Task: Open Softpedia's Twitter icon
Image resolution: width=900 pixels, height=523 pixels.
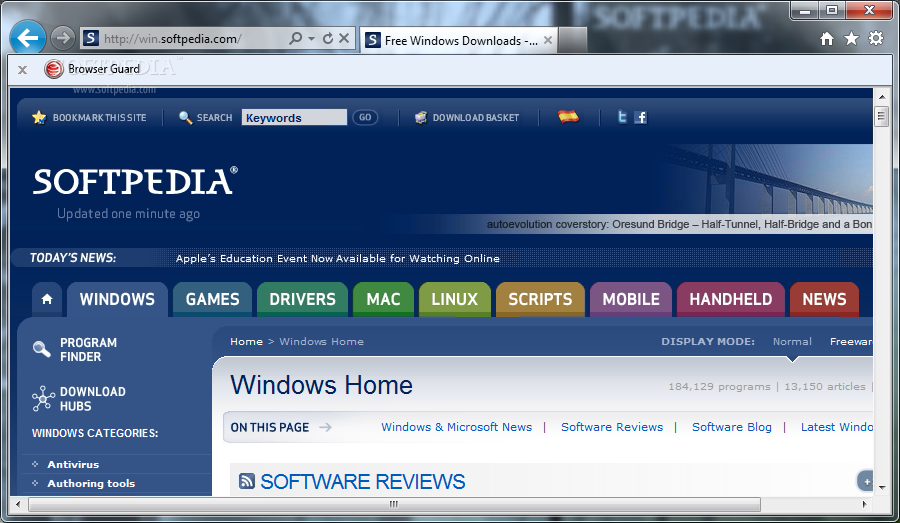Action: (x=622, y=117)
